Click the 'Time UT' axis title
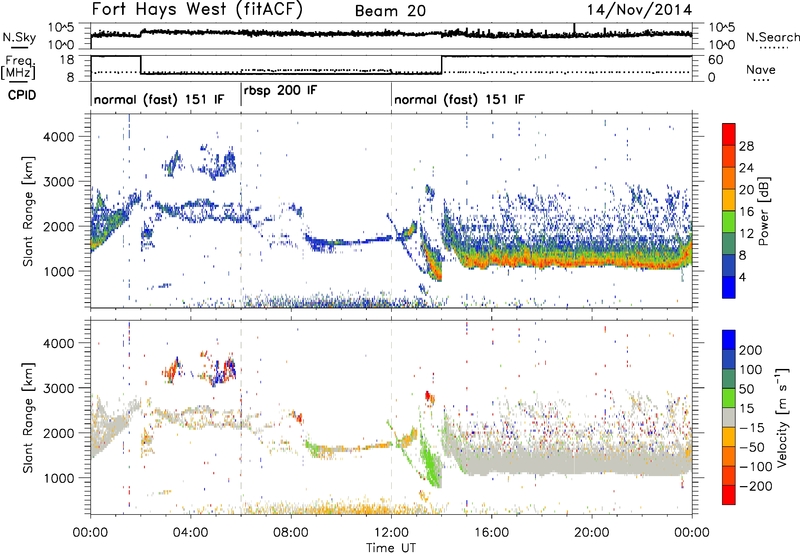This screenshot has width=800, height=554. (x=391, y=547)
